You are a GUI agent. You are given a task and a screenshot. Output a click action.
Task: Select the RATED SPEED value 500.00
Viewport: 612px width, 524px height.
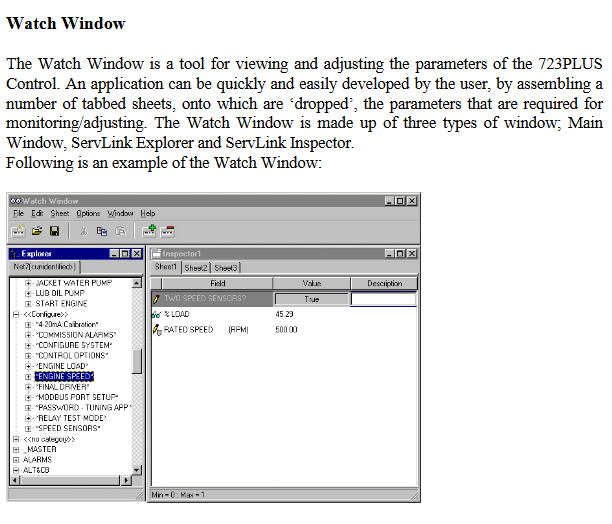tap(286, 330)
